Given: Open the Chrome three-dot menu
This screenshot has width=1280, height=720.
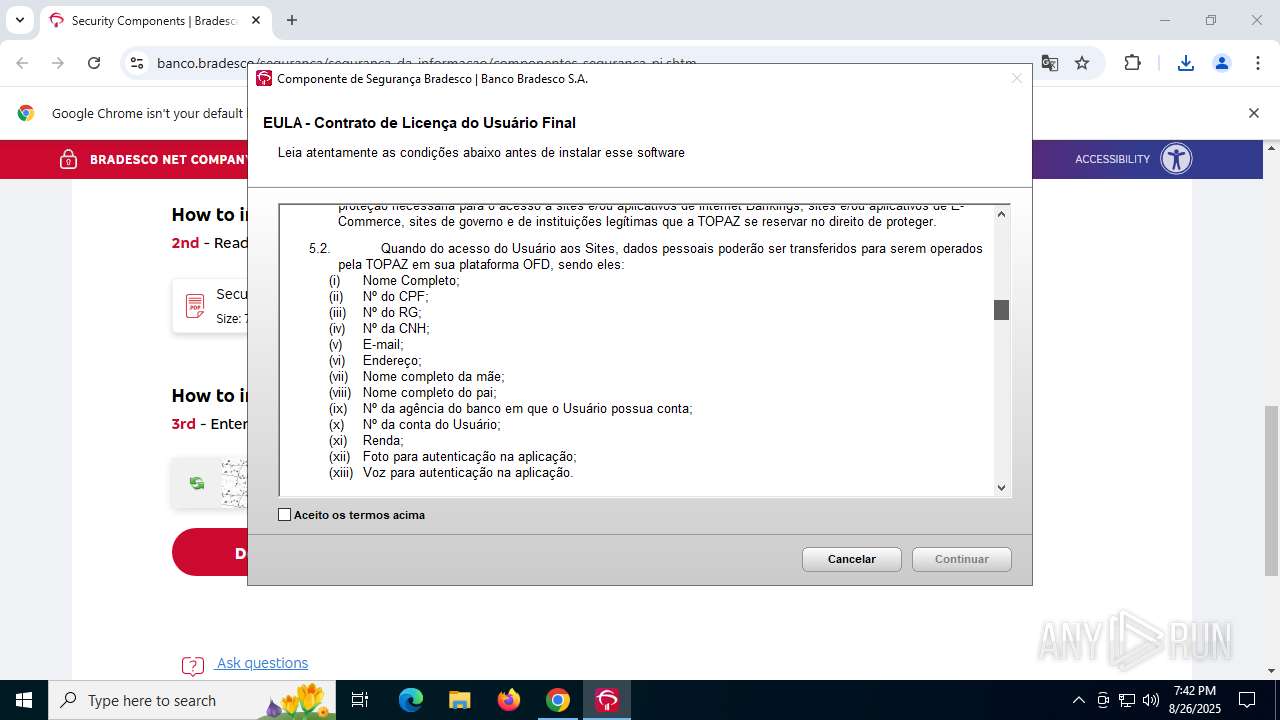Looking at the screenshot, I should pos(1257,63).
